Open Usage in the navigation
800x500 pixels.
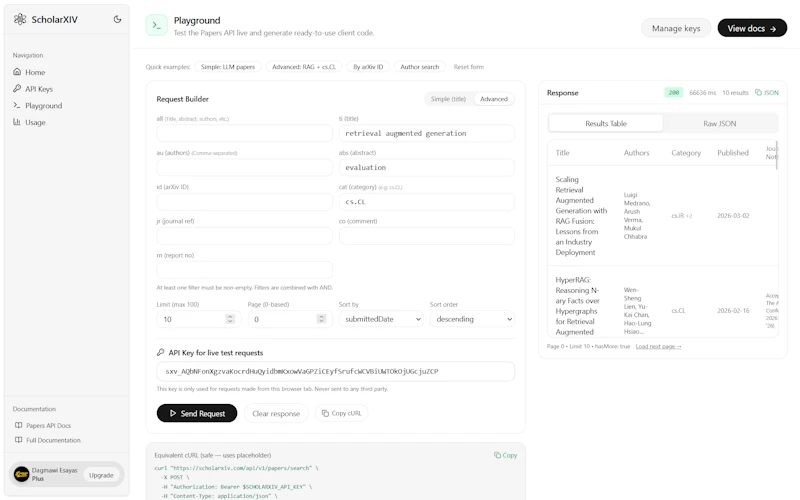[35, 122]
